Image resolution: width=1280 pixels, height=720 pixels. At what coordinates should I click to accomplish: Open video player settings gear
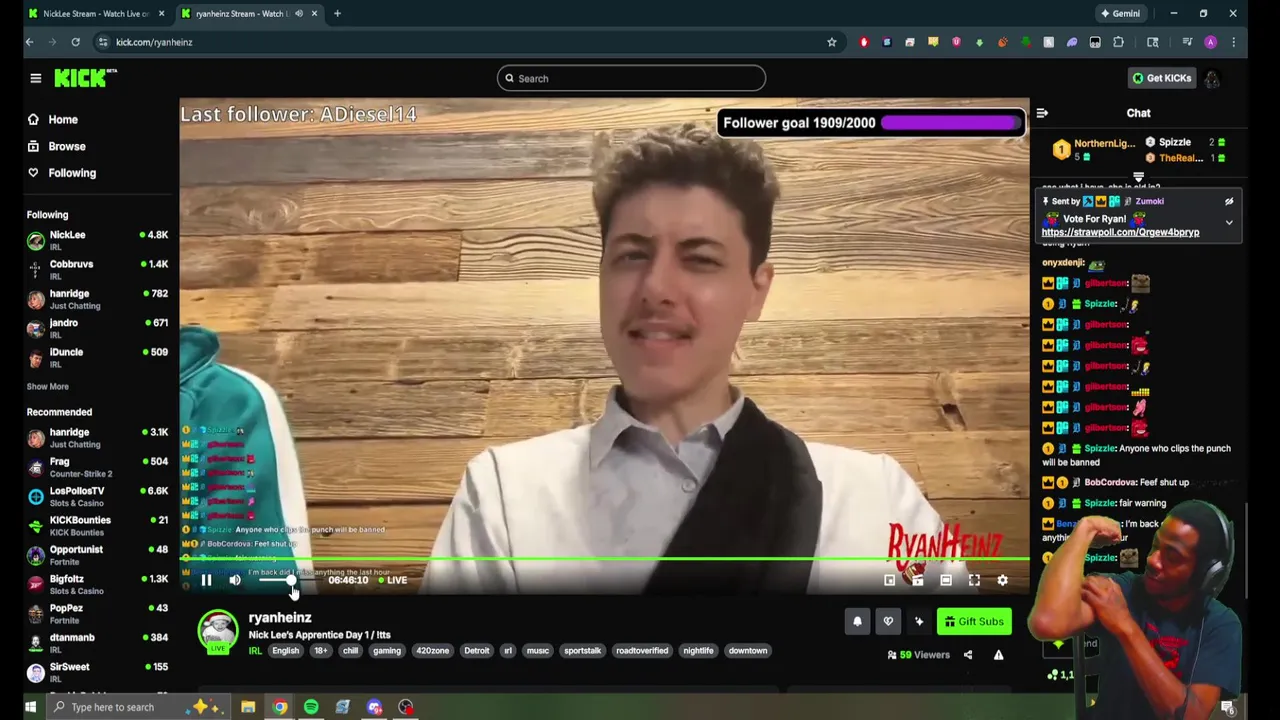(1002, 580)
